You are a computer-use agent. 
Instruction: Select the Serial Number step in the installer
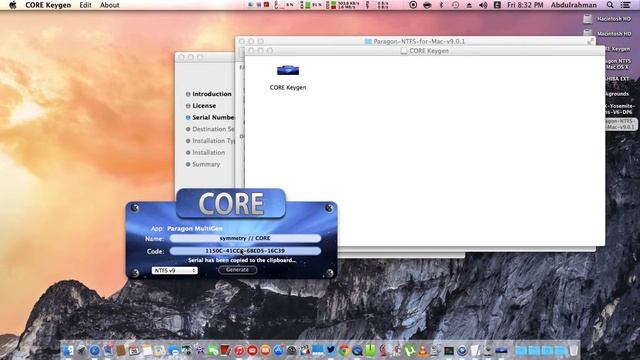coord(213,117)
